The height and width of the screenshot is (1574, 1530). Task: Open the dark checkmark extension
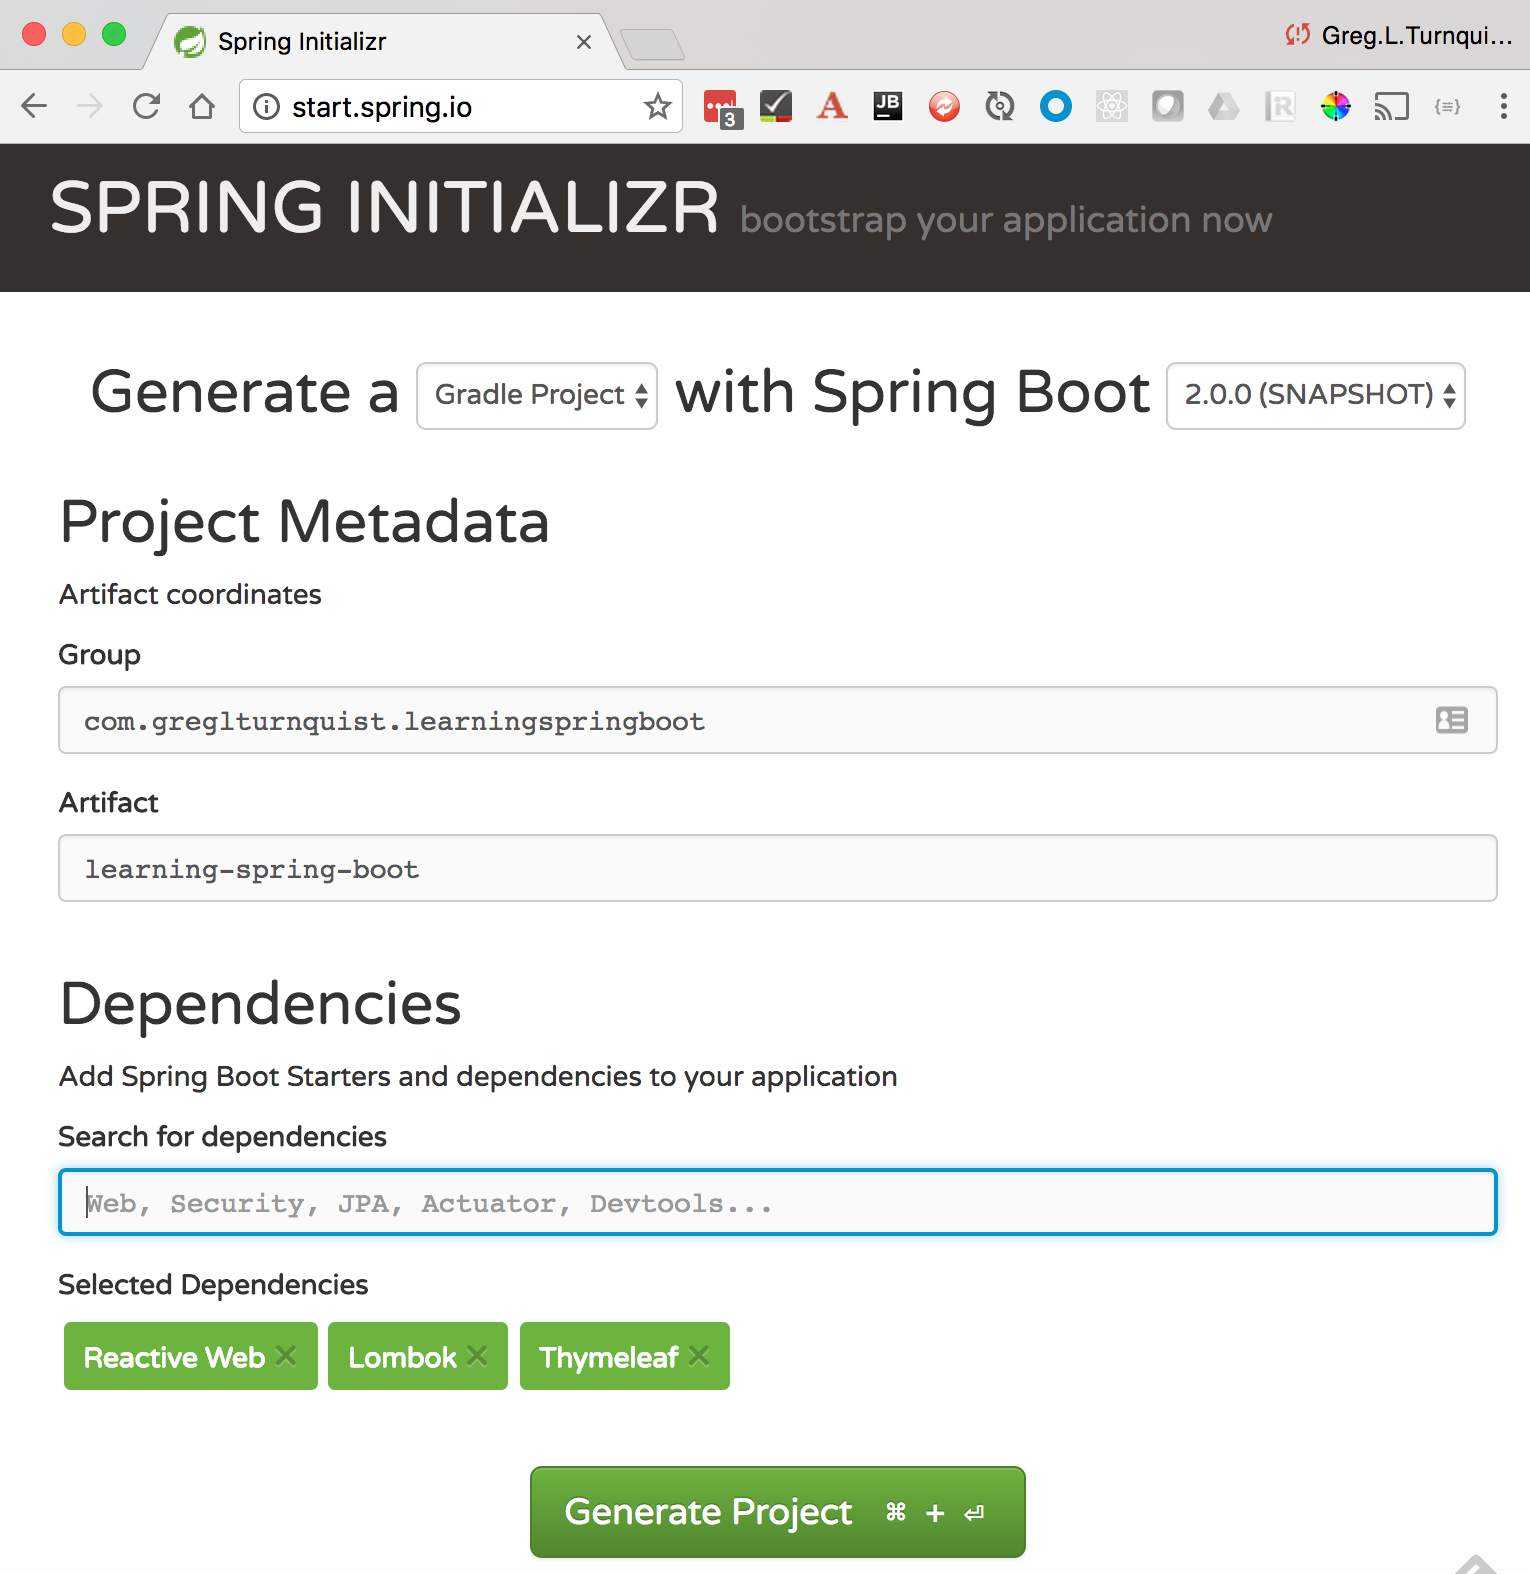[x=776, y=106]
